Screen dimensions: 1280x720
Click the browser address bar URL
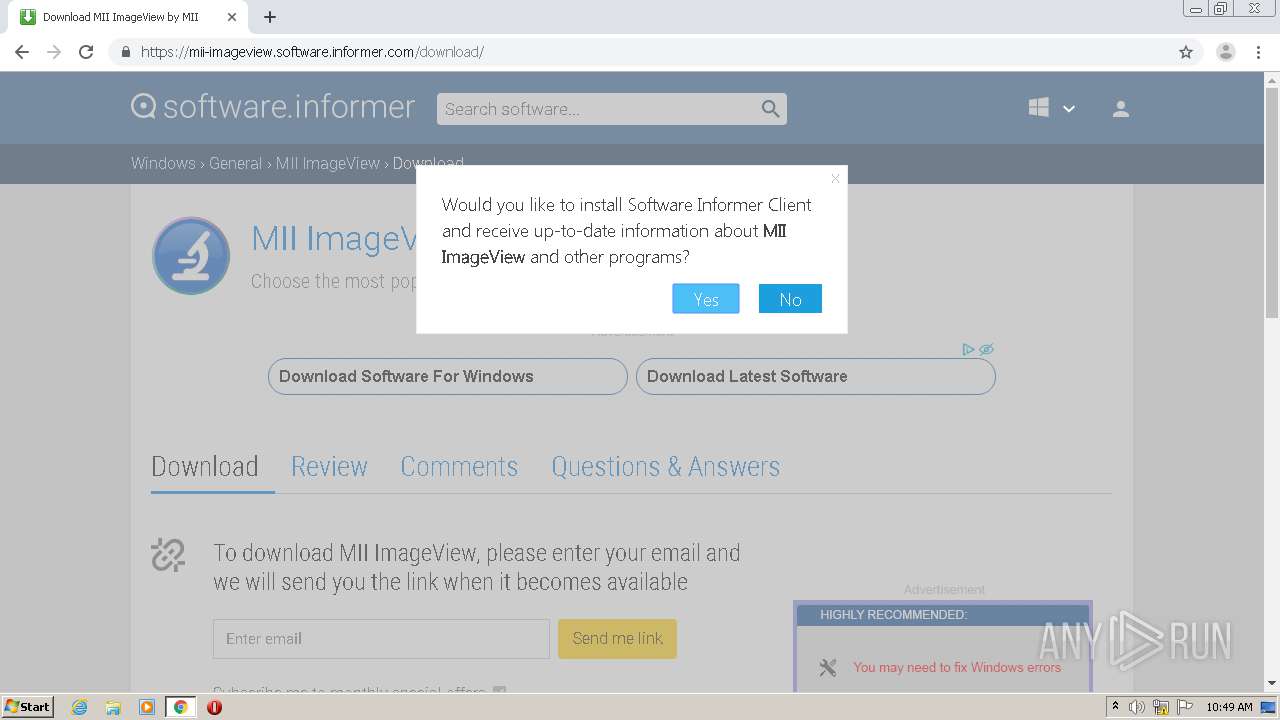(312, 52)
